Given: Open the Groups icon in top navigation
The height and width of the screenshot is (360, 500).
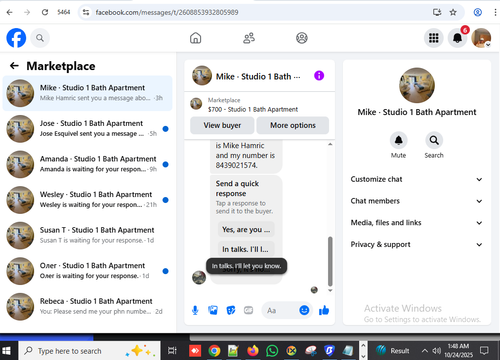Looking at the screenshot, I should [302, 38].
